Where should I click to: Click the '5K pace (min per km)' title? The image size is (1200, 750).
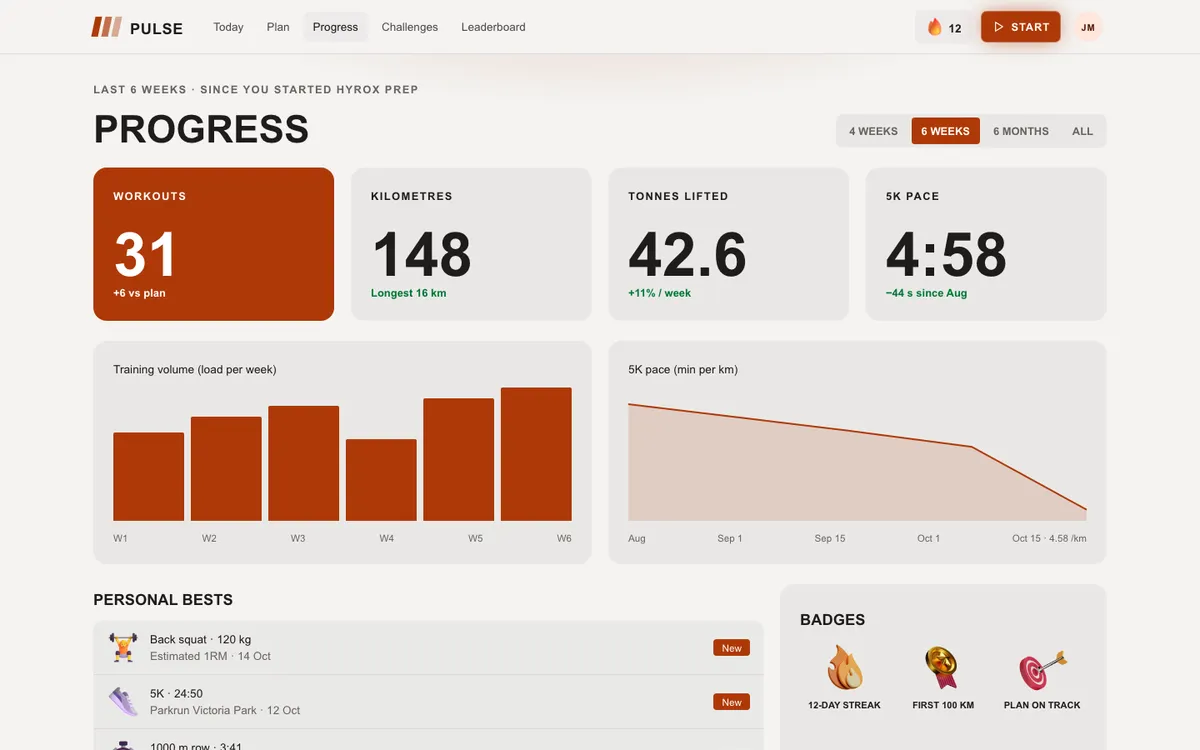683,369
